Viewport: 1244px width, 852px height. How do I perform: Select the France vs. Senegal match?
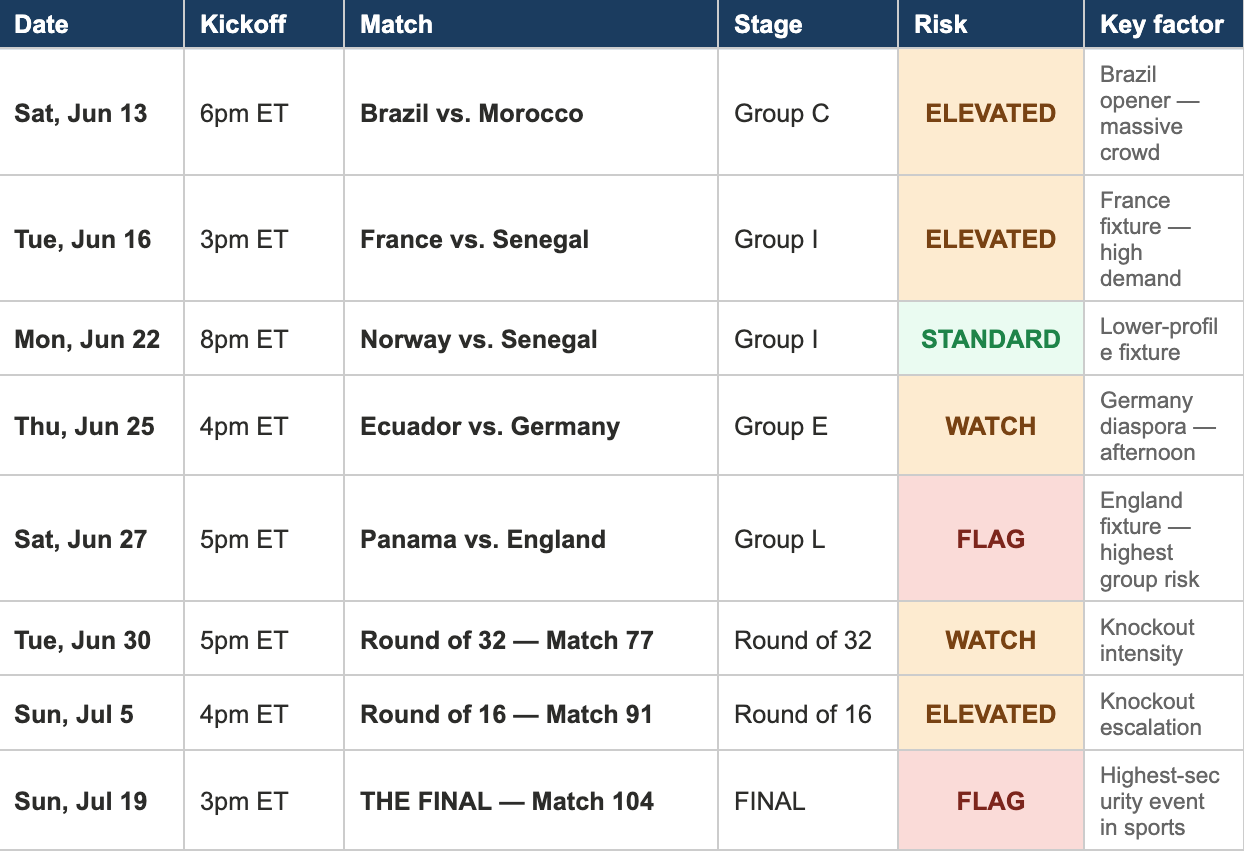(531, 239)
